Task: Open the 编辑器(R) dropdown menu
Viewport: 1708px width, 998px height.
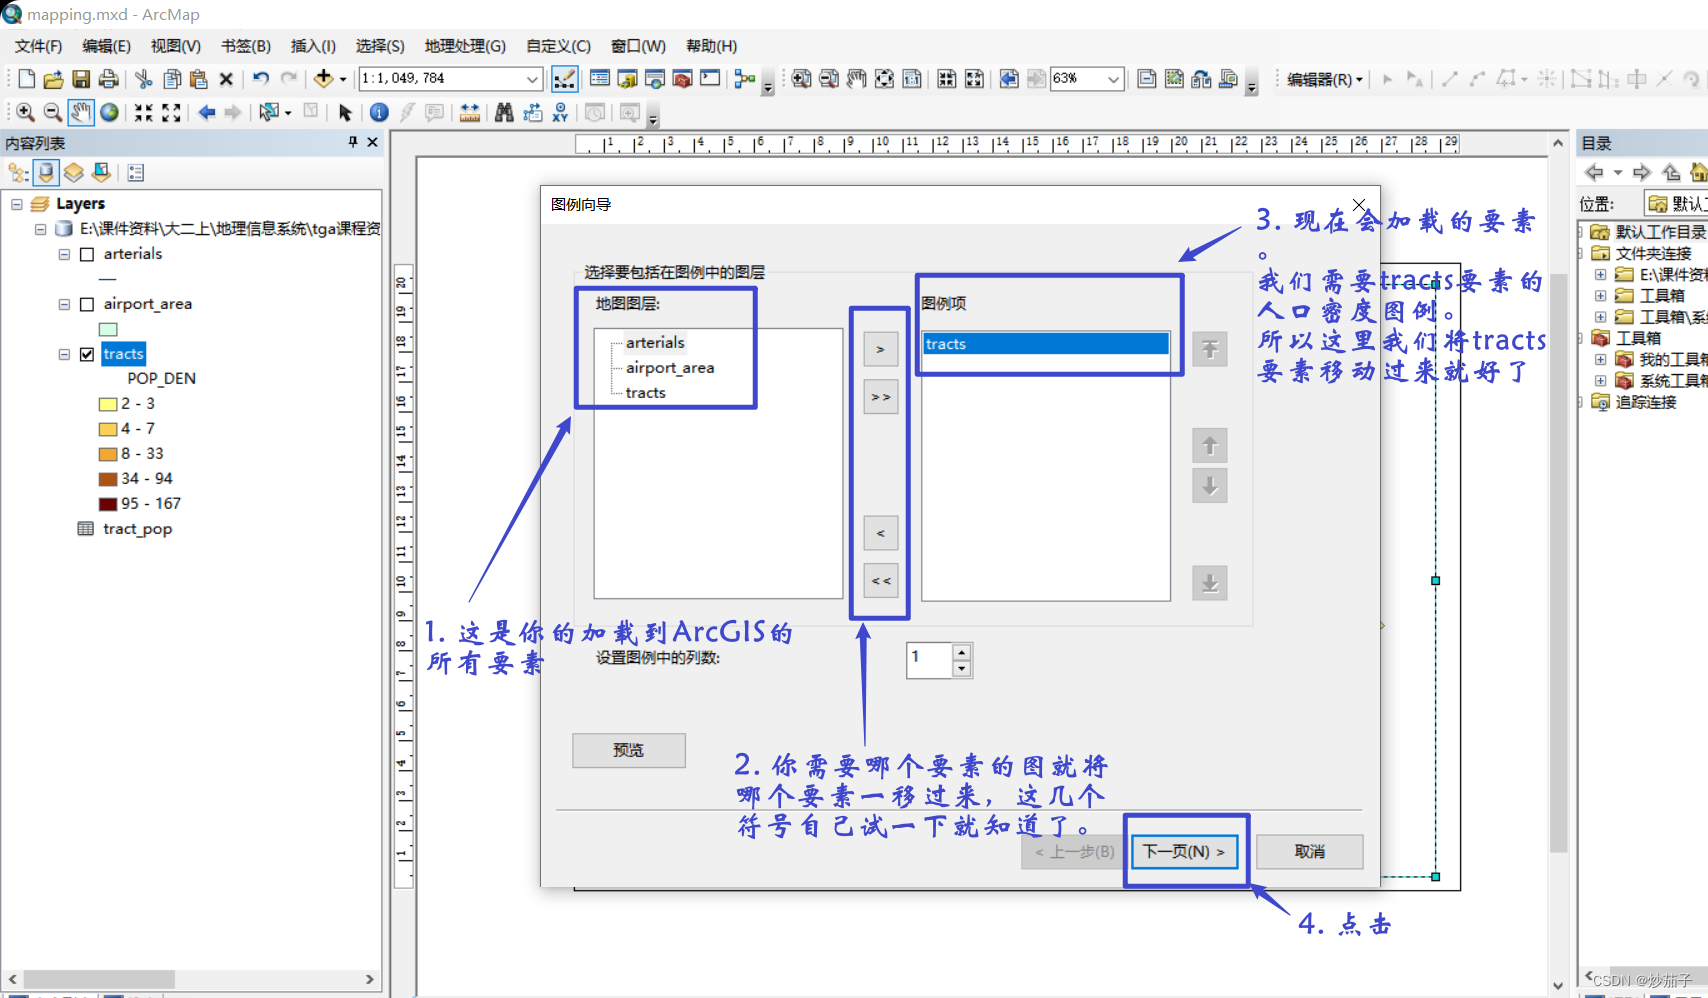Action: 1324,79
